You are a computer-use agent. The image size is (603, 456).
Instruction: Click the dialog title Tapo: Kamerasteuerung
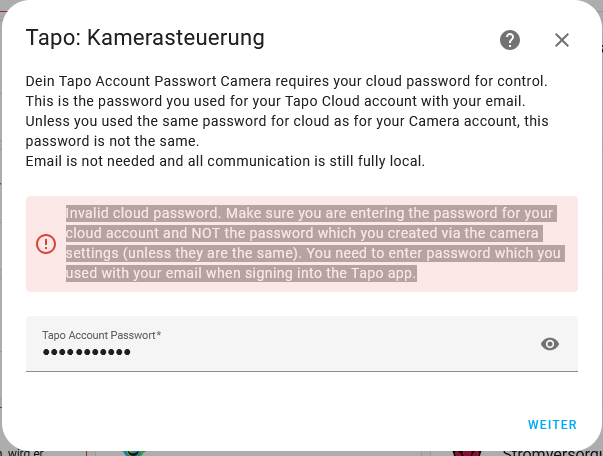tap(145, 39)
